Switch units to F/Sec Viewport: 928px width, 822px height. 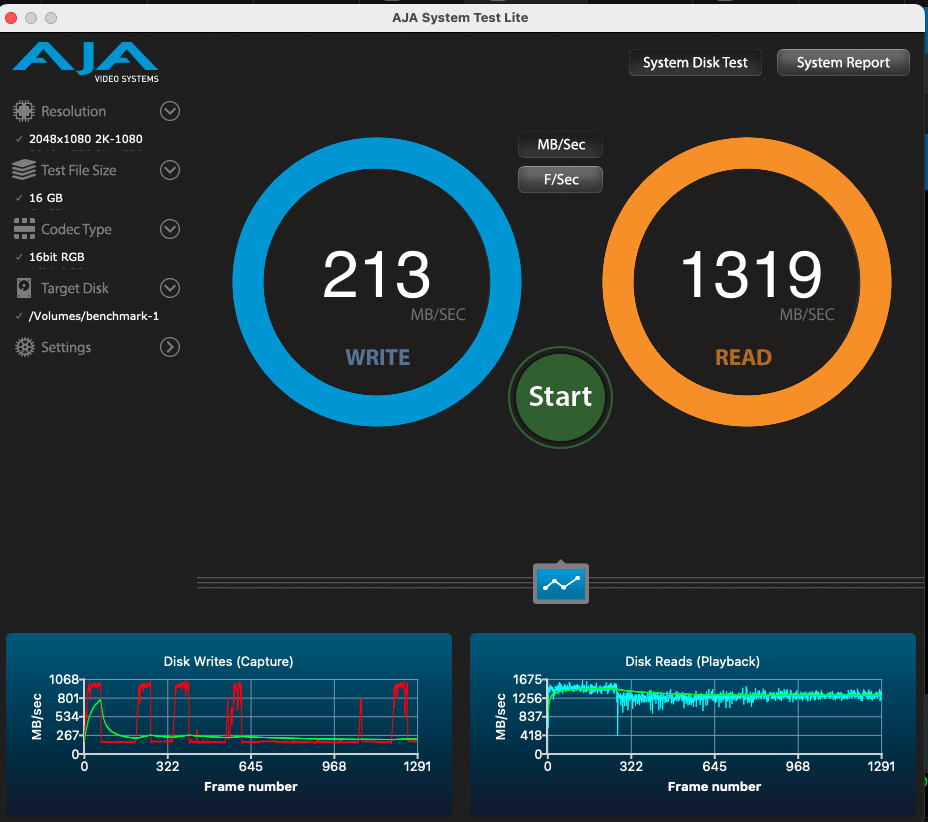[x=560, y=179]
